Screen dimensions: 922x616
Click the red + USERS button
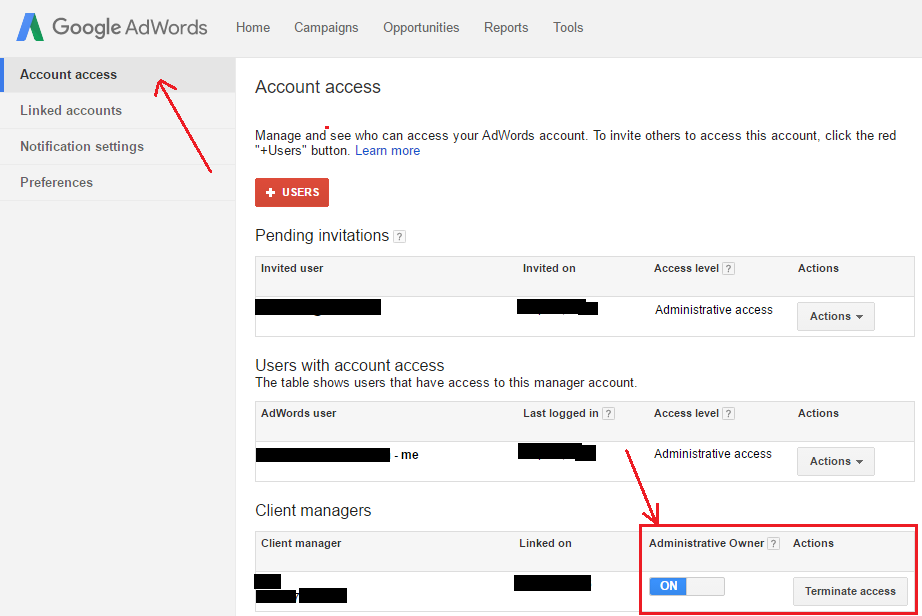(292, 192)
